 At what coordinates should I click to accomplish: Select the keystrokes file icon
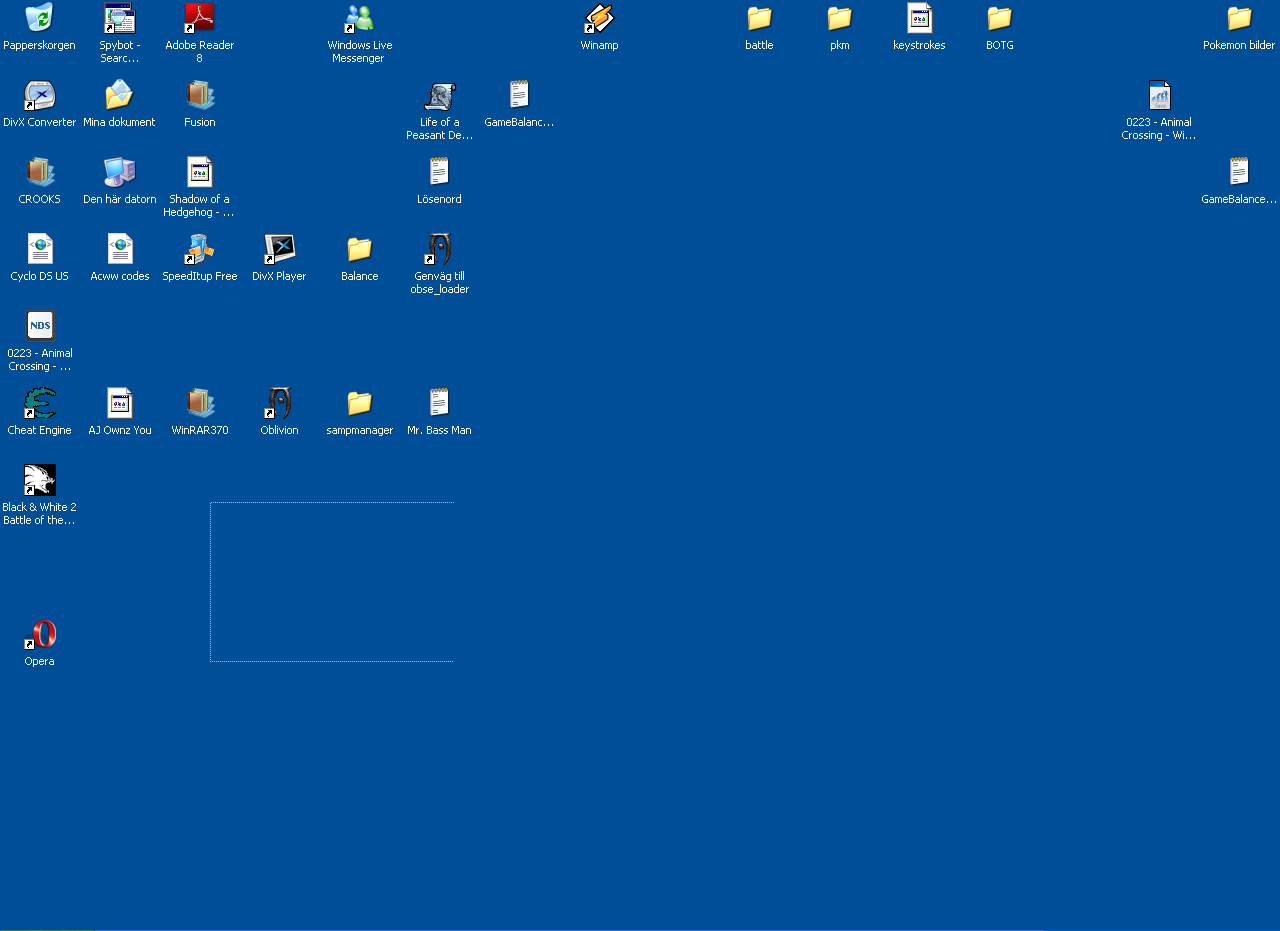(919, 18)
